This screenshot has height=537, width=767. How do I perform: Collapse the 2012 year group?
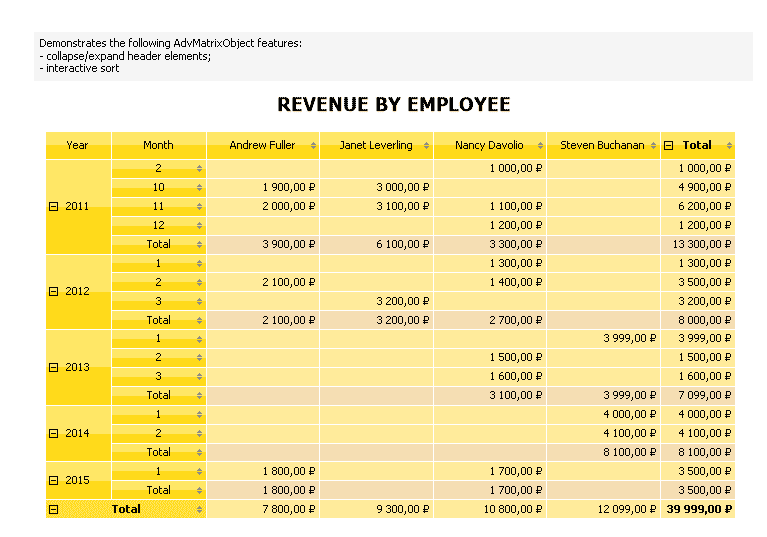coord(54,291)
